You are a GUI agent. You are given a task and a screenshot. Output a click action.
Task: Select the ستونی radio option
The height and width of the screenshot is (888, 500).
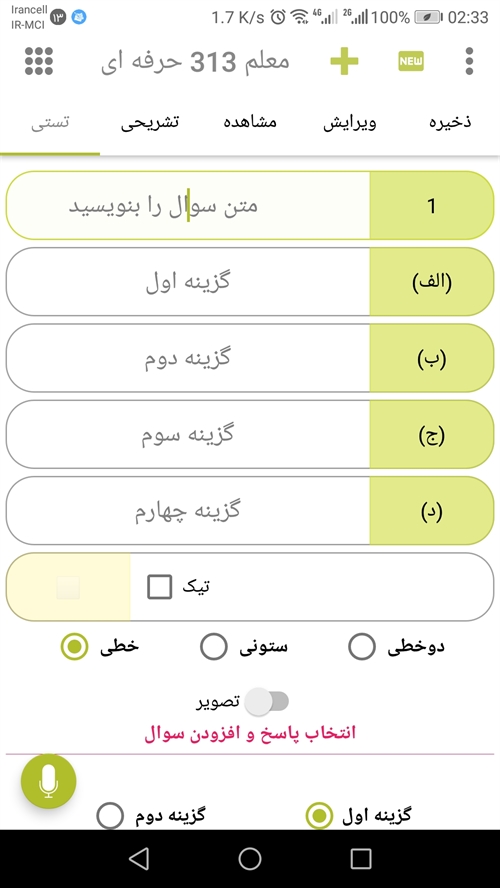pos(214,647)
